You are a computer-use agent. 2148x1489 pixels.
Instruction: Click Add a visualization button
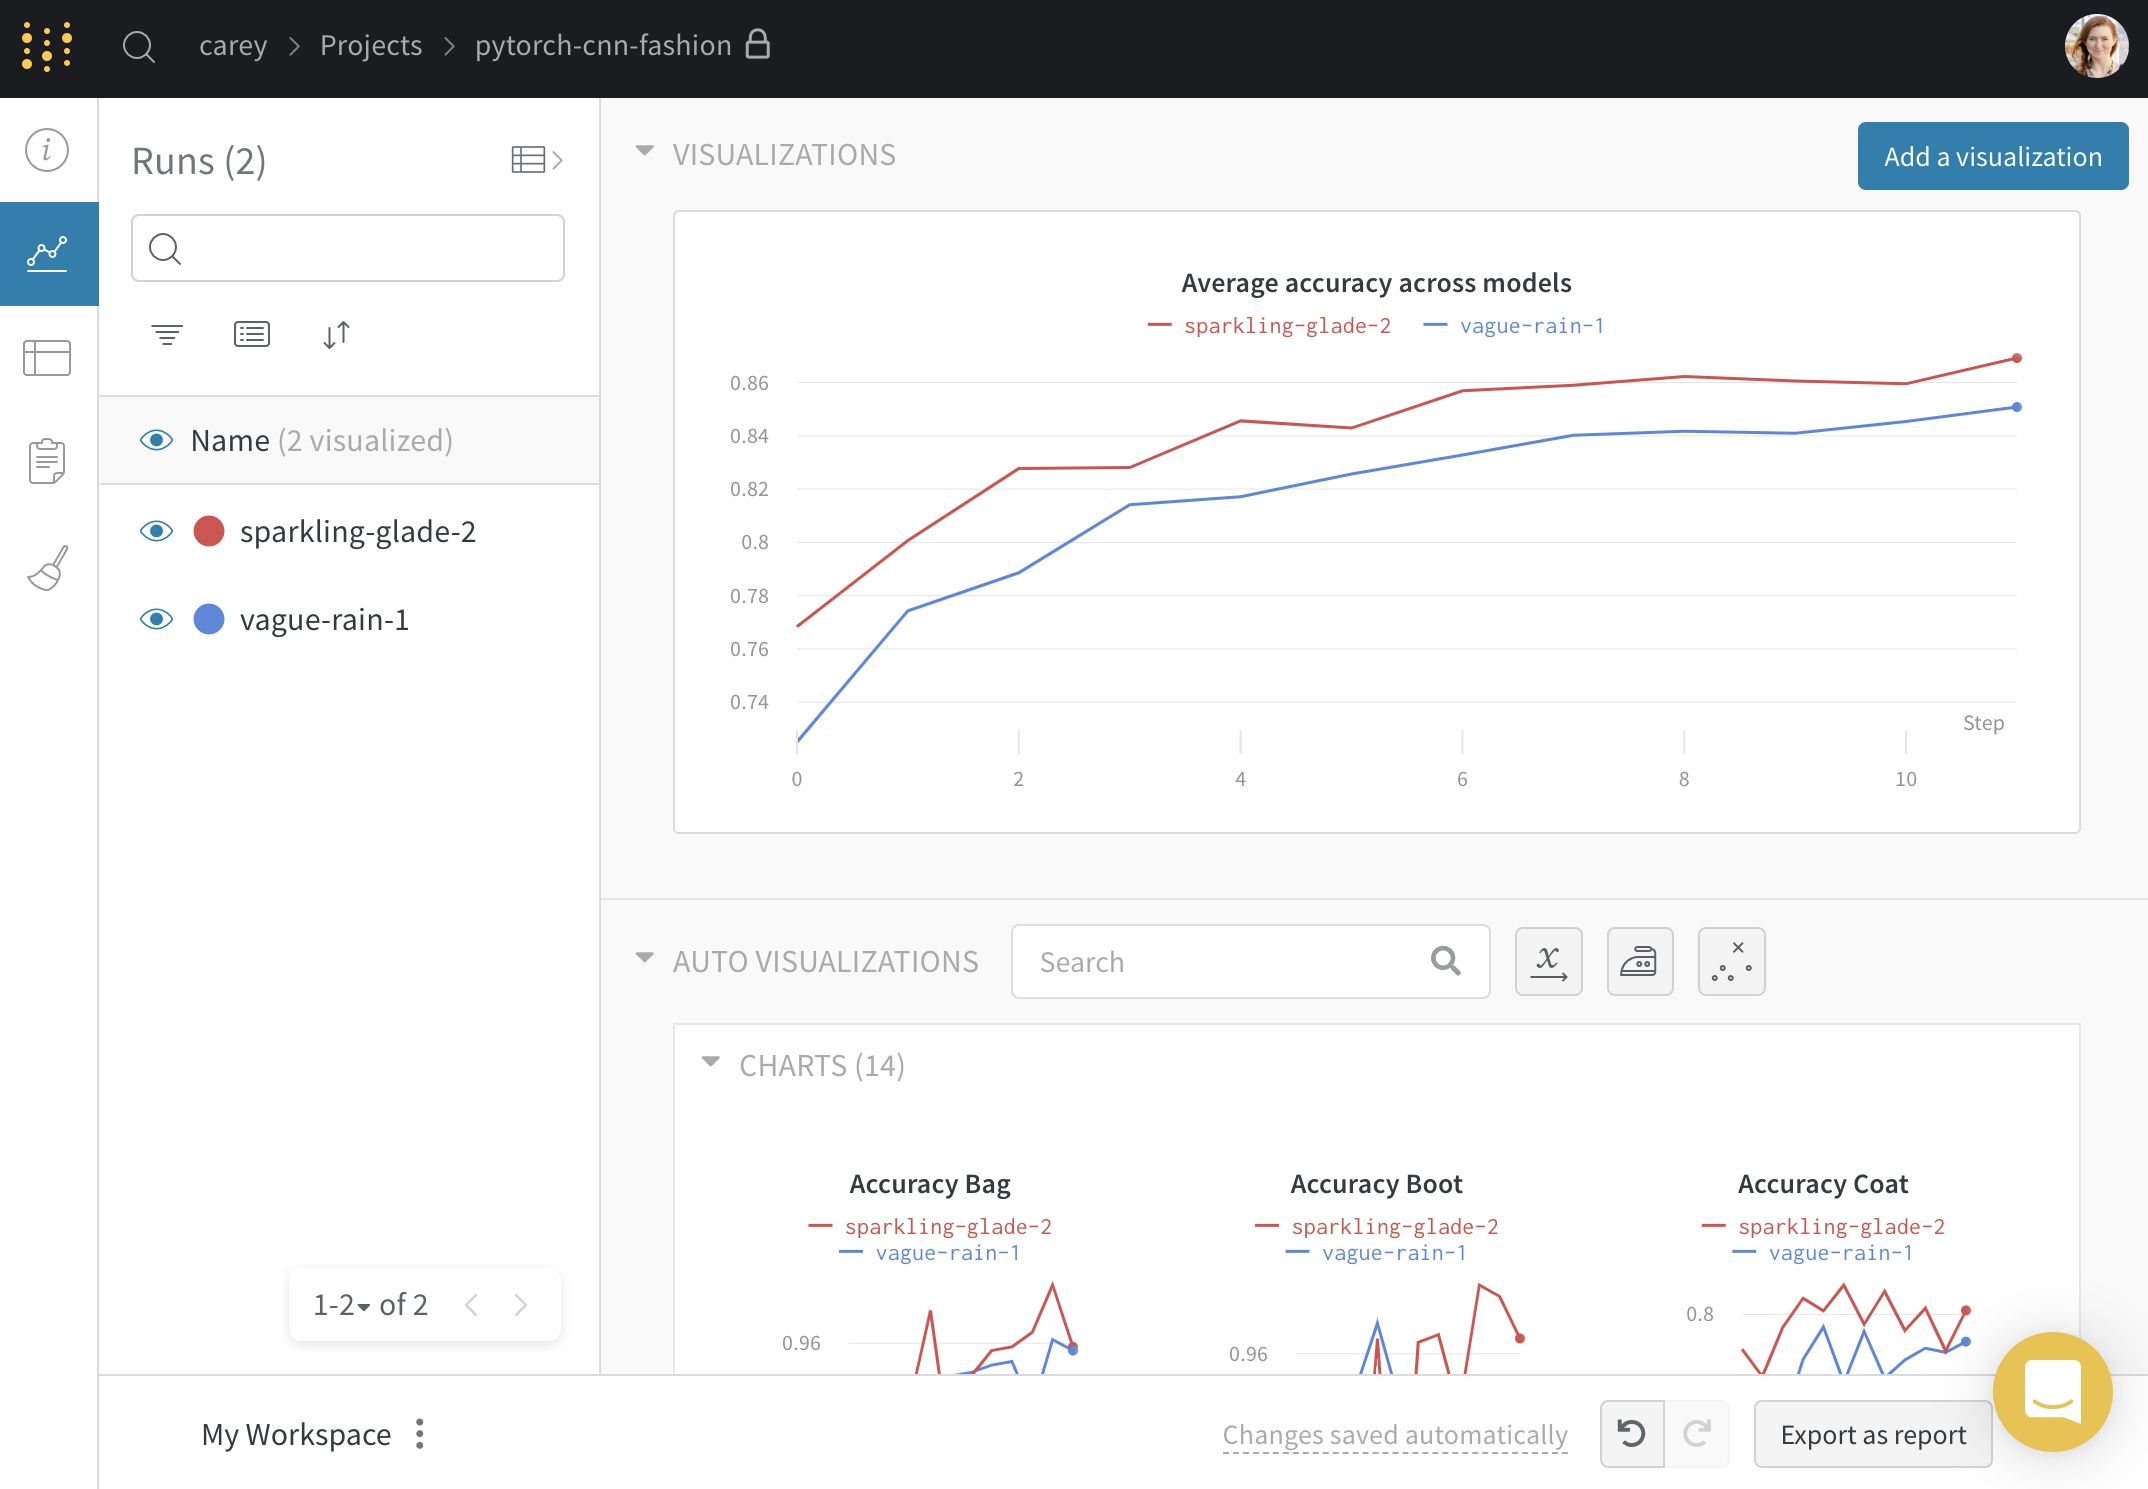point(1992,157)
